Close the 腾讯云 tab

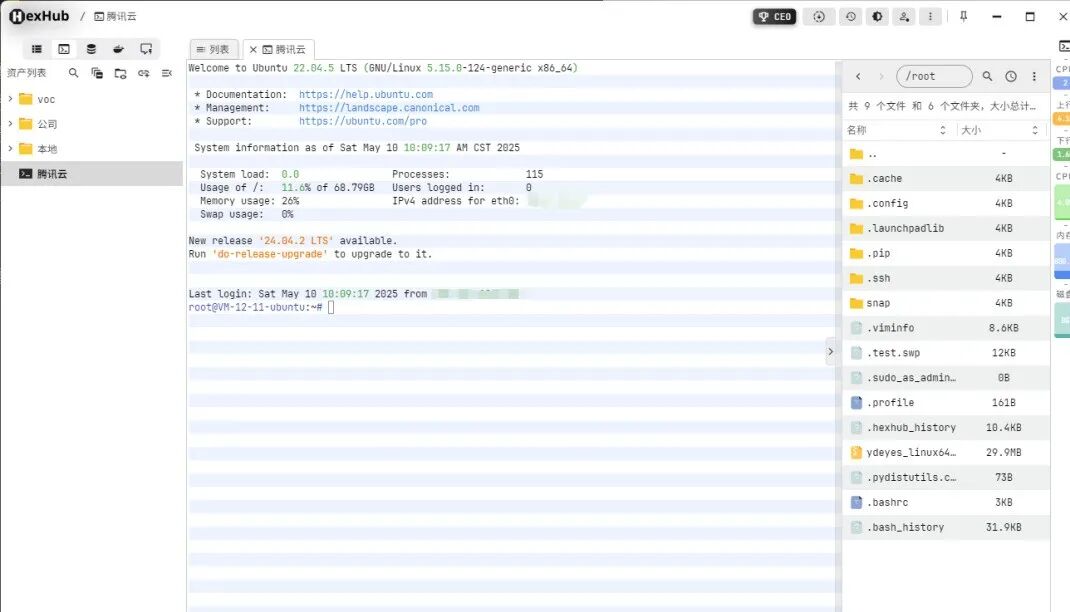tap(253, 50)
